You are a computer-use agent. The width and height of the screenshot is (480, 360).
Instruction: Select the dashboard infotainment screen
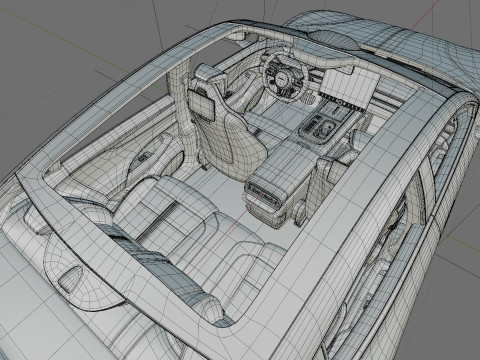(349, 88)
